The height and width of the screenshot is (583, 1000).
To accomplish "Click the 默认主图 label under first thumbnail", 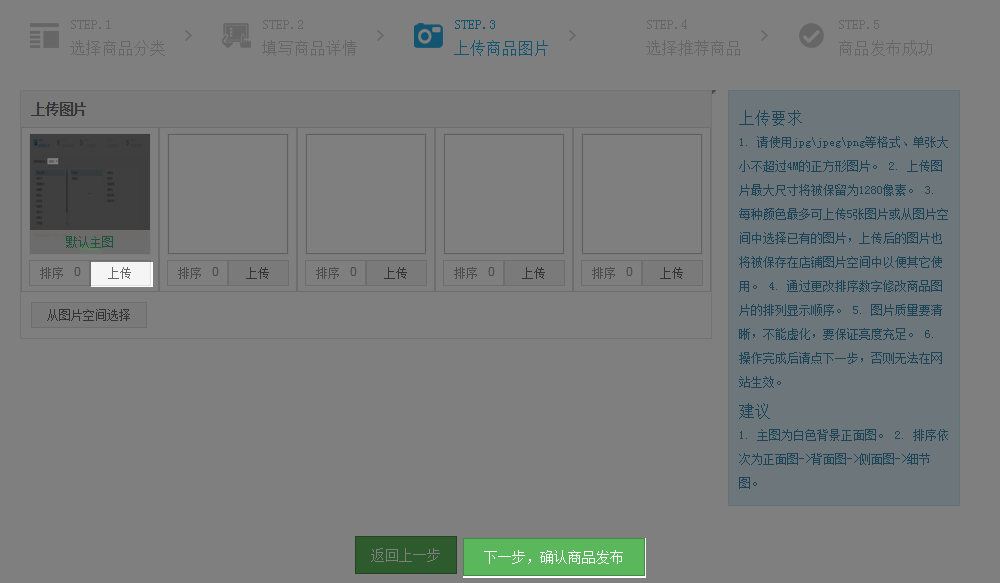I will click(x=90, y=242).
